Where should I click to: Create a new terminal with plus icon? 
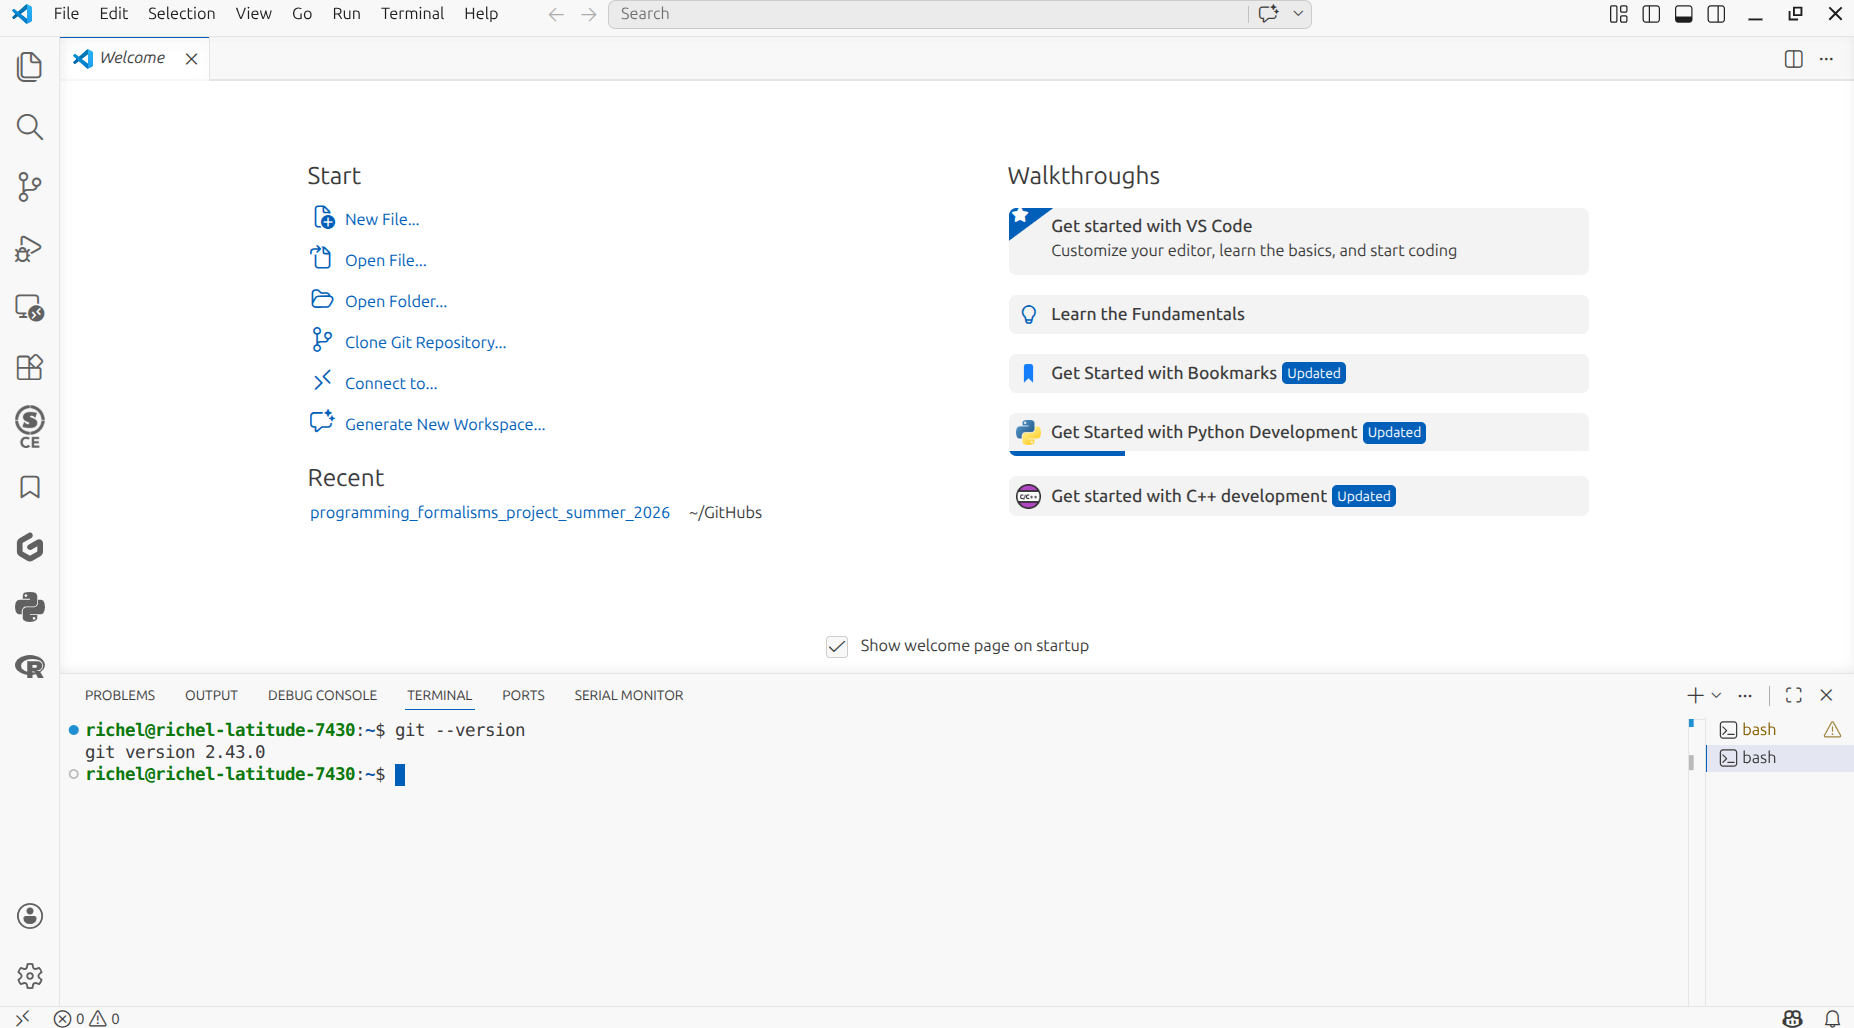pos(1695,695)
